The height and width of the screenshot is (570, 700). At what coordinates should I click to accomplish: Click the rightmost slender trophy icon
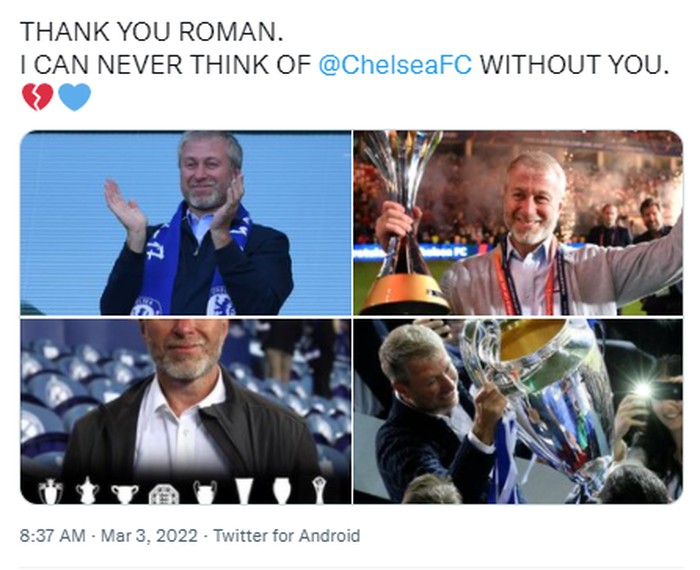[x=319, y=491]
